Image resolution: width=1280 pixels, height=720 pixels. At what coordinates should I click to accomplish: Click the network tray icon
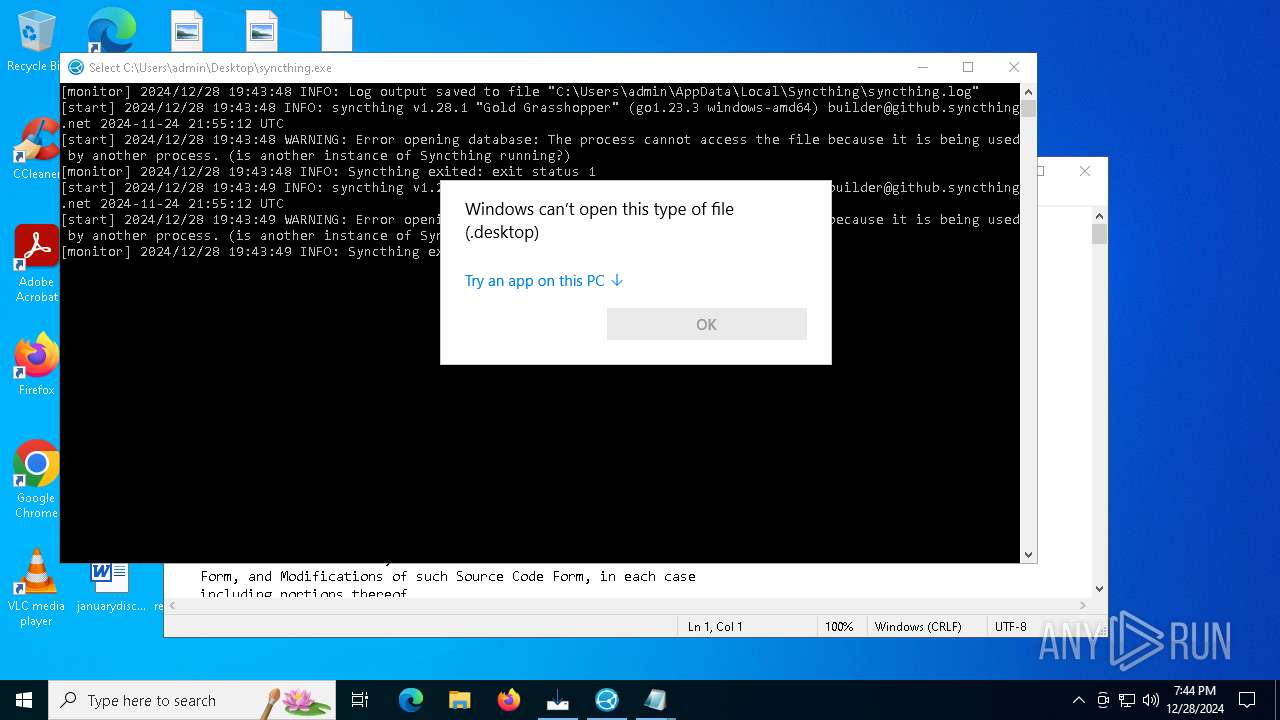tap(1127, 700)
